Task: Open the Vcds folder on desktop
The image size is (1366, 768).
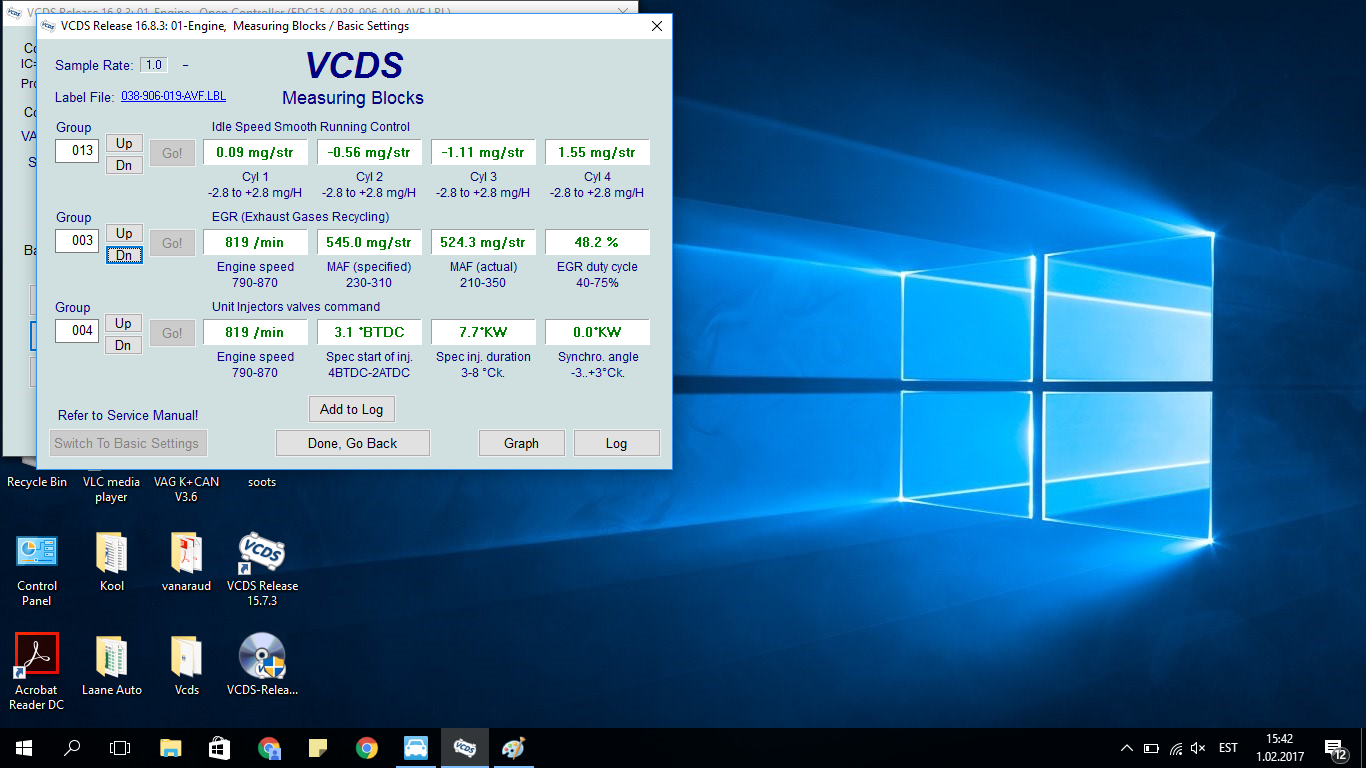Action: (187, 665)
